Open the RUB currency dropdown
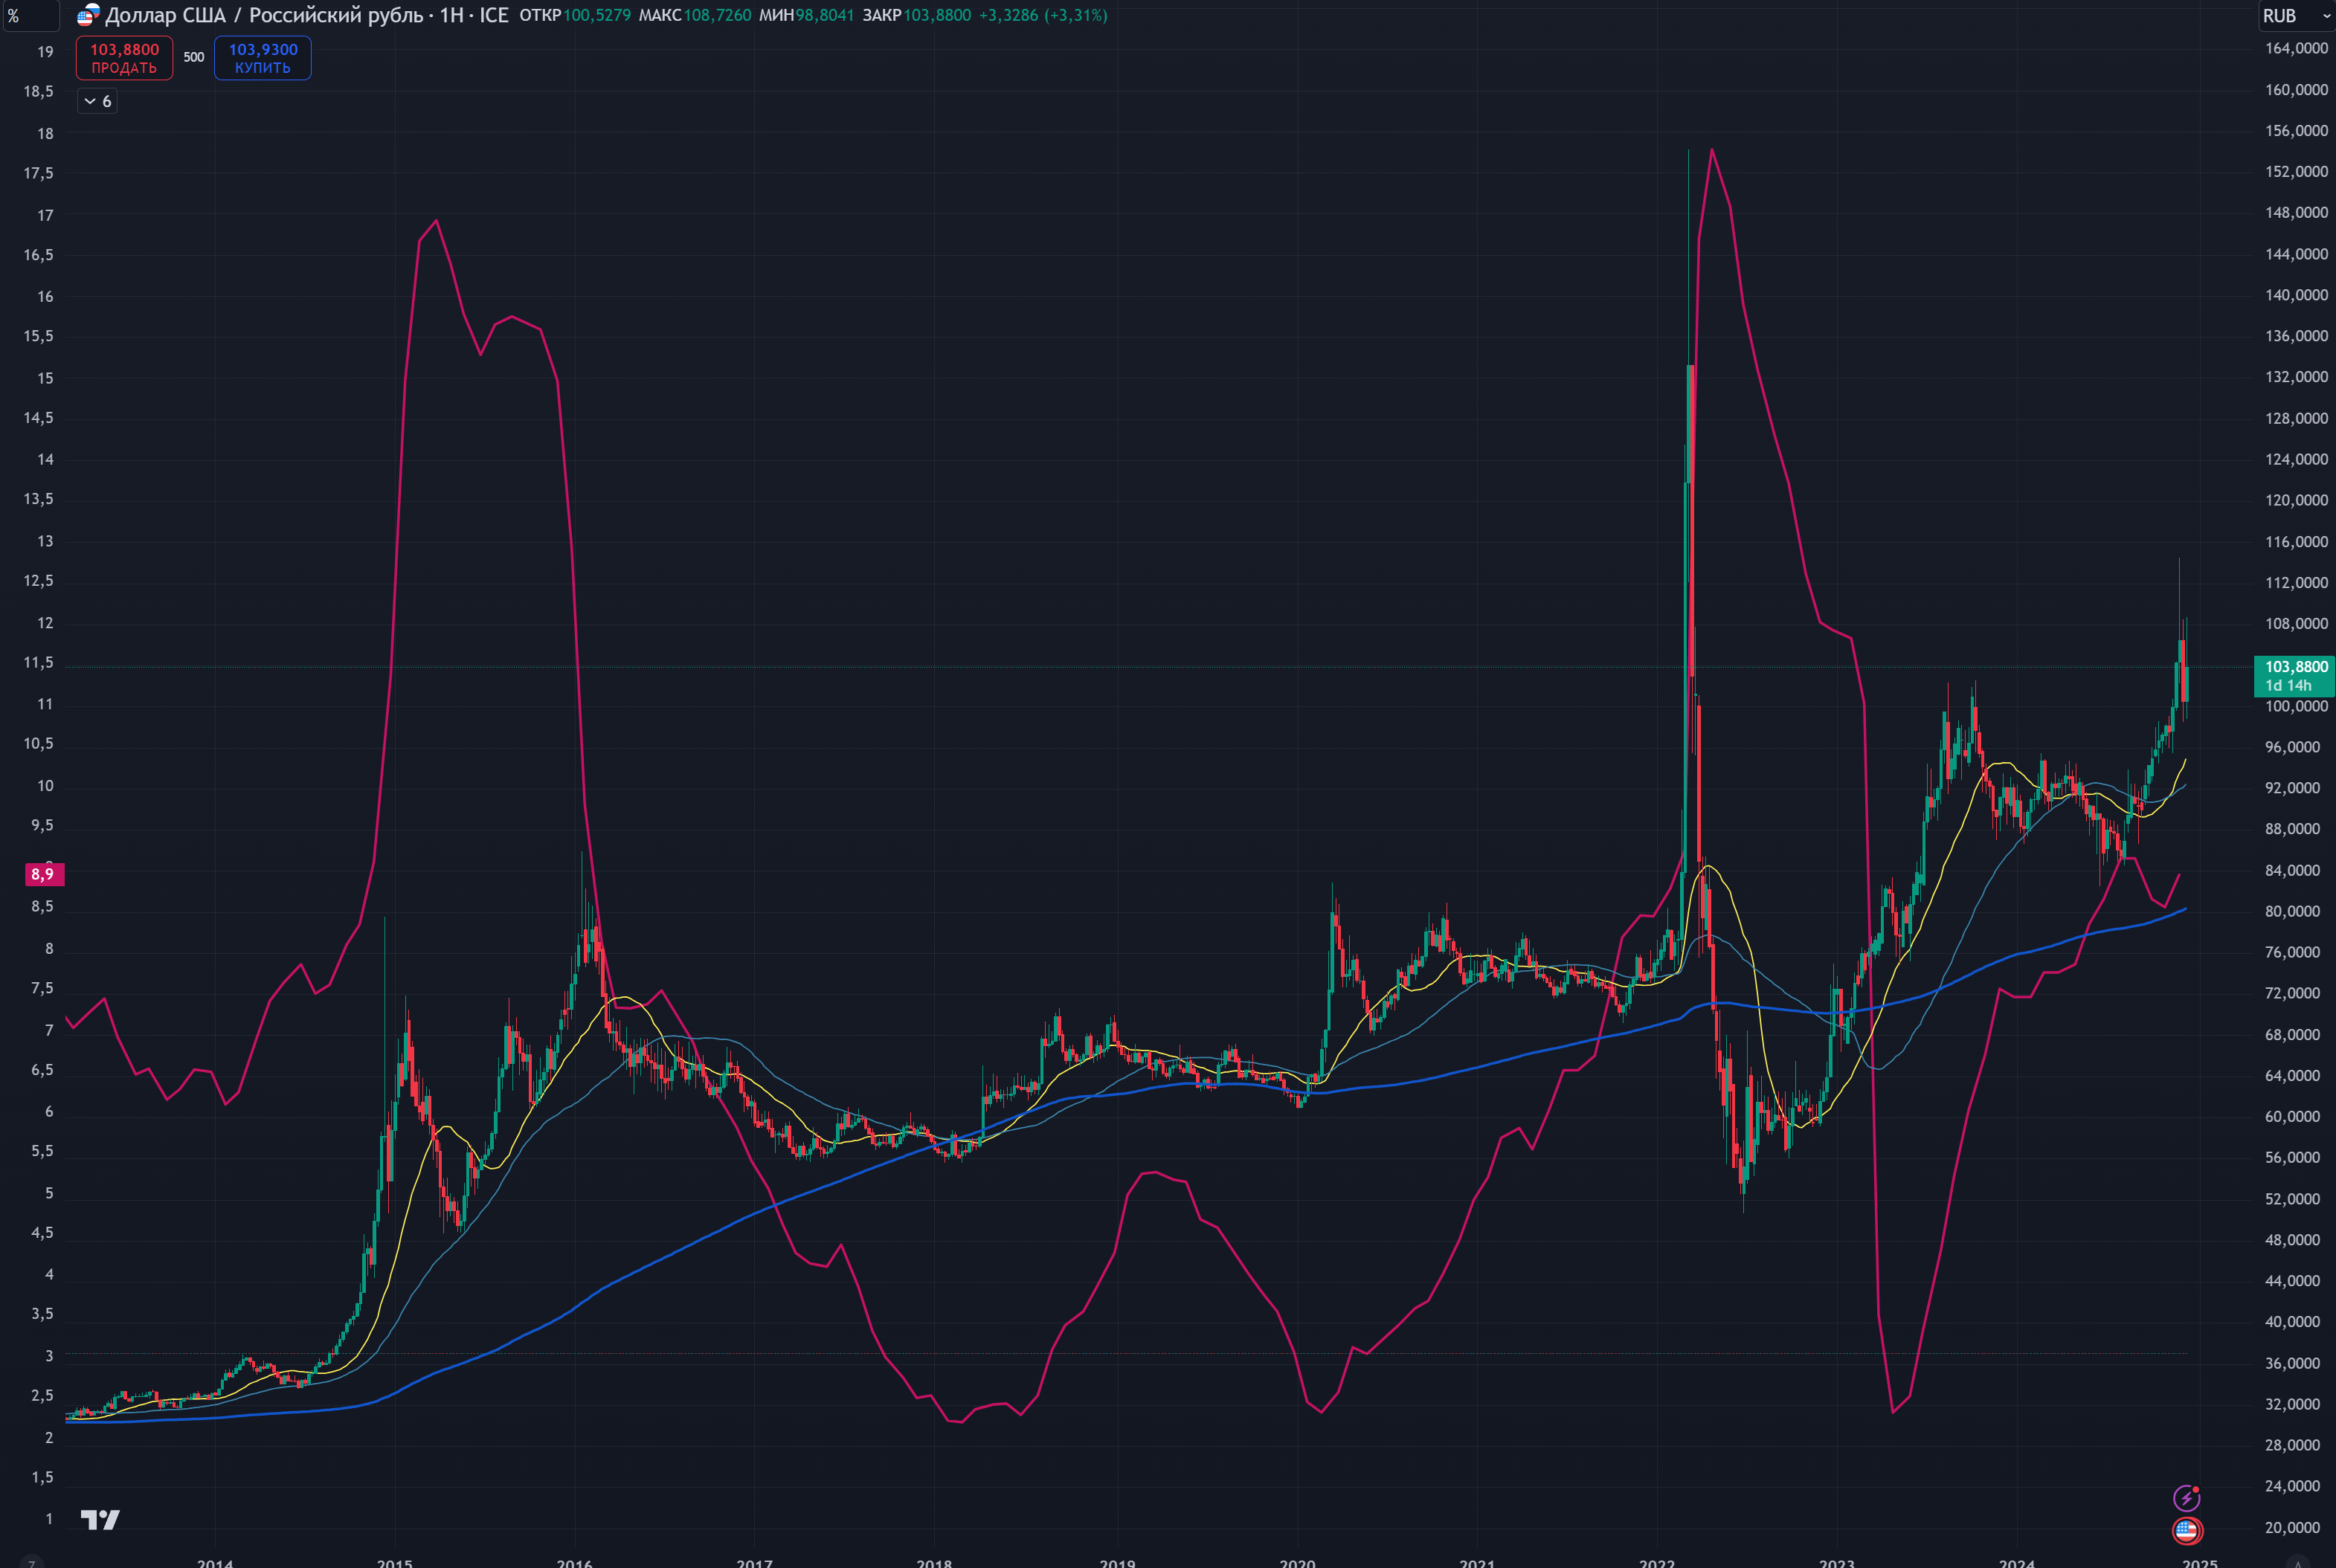The width and height of the screenshot is (2336, 1568). [x=2296, y=16]
